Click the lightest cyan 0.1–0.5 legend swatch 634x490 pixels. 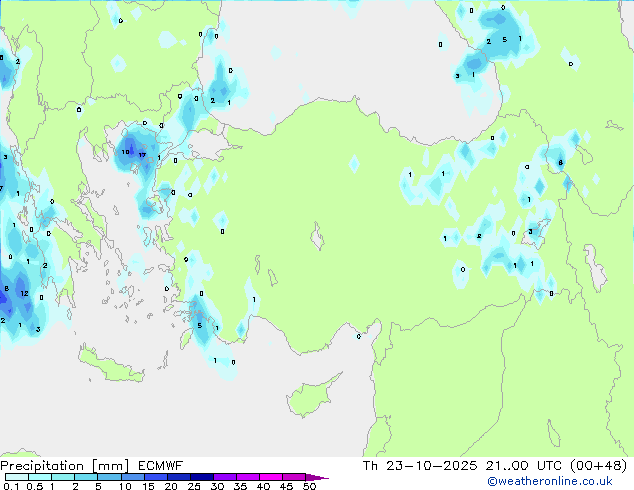click(17, 477)
